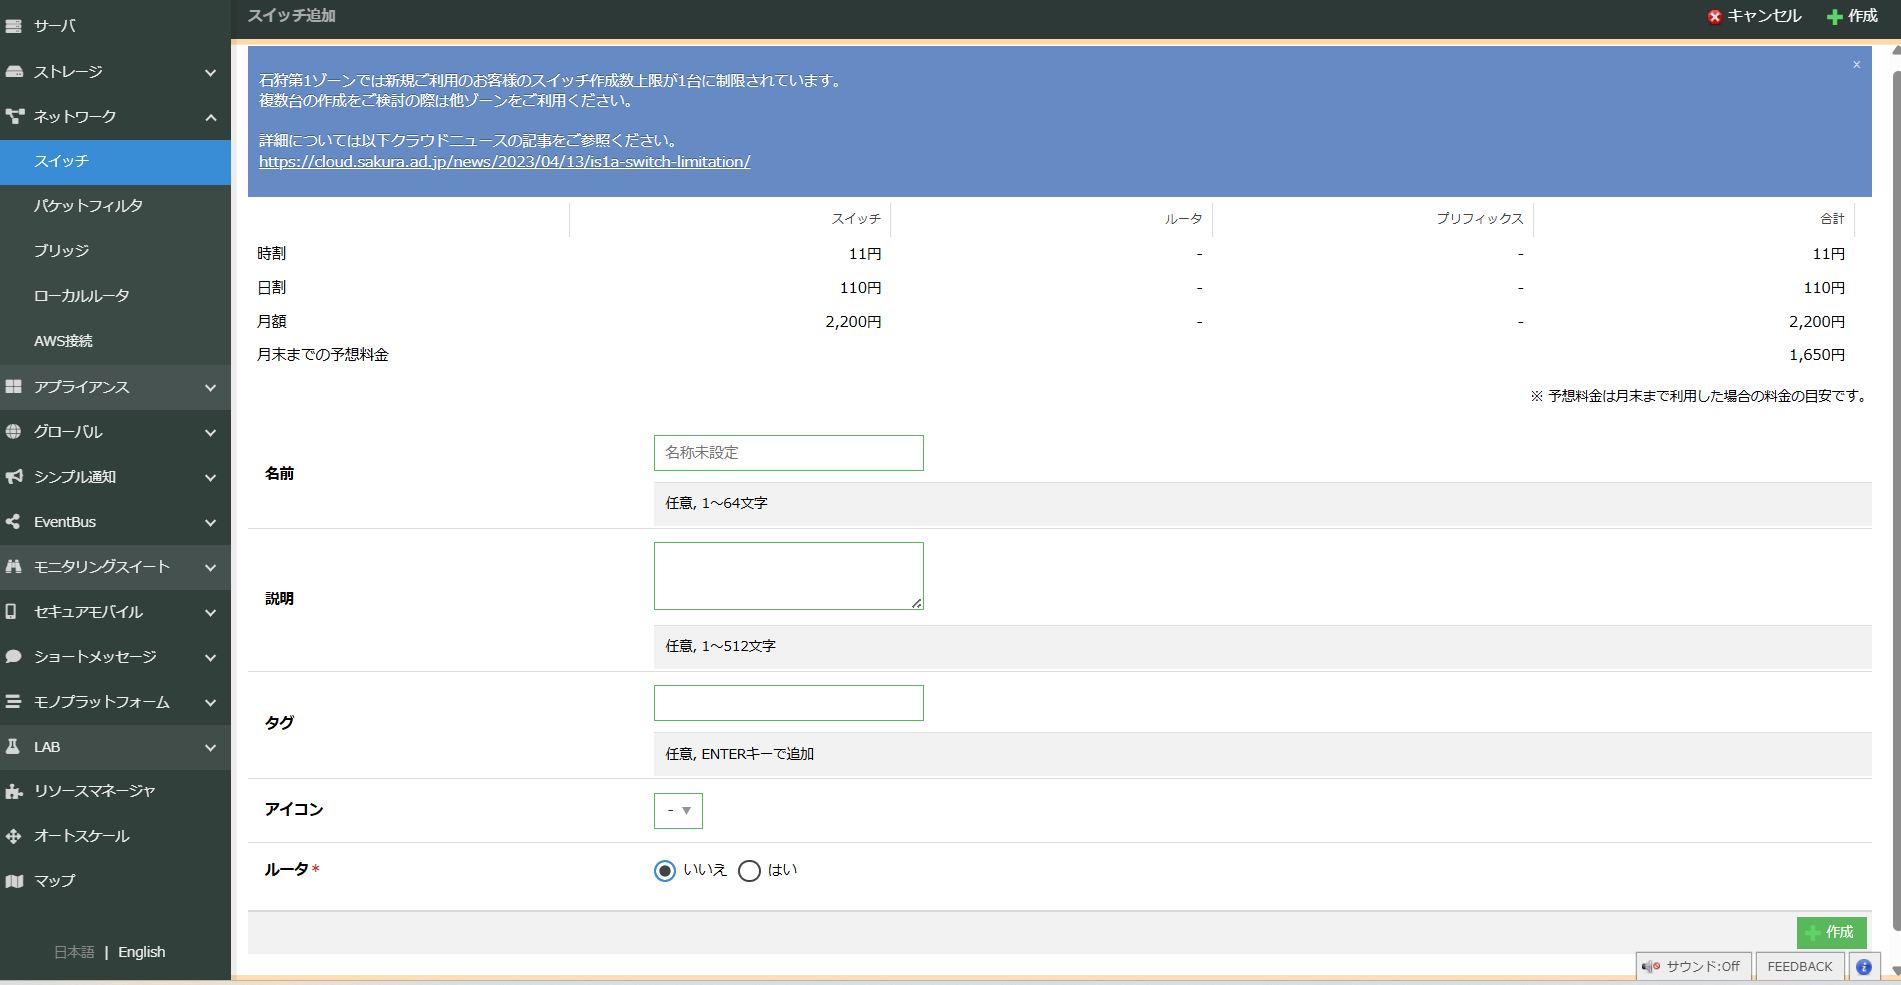Click the megaphone icon for シンプル通知
The width and height of the screenshot is (1901, 985).
click(14, 477)
